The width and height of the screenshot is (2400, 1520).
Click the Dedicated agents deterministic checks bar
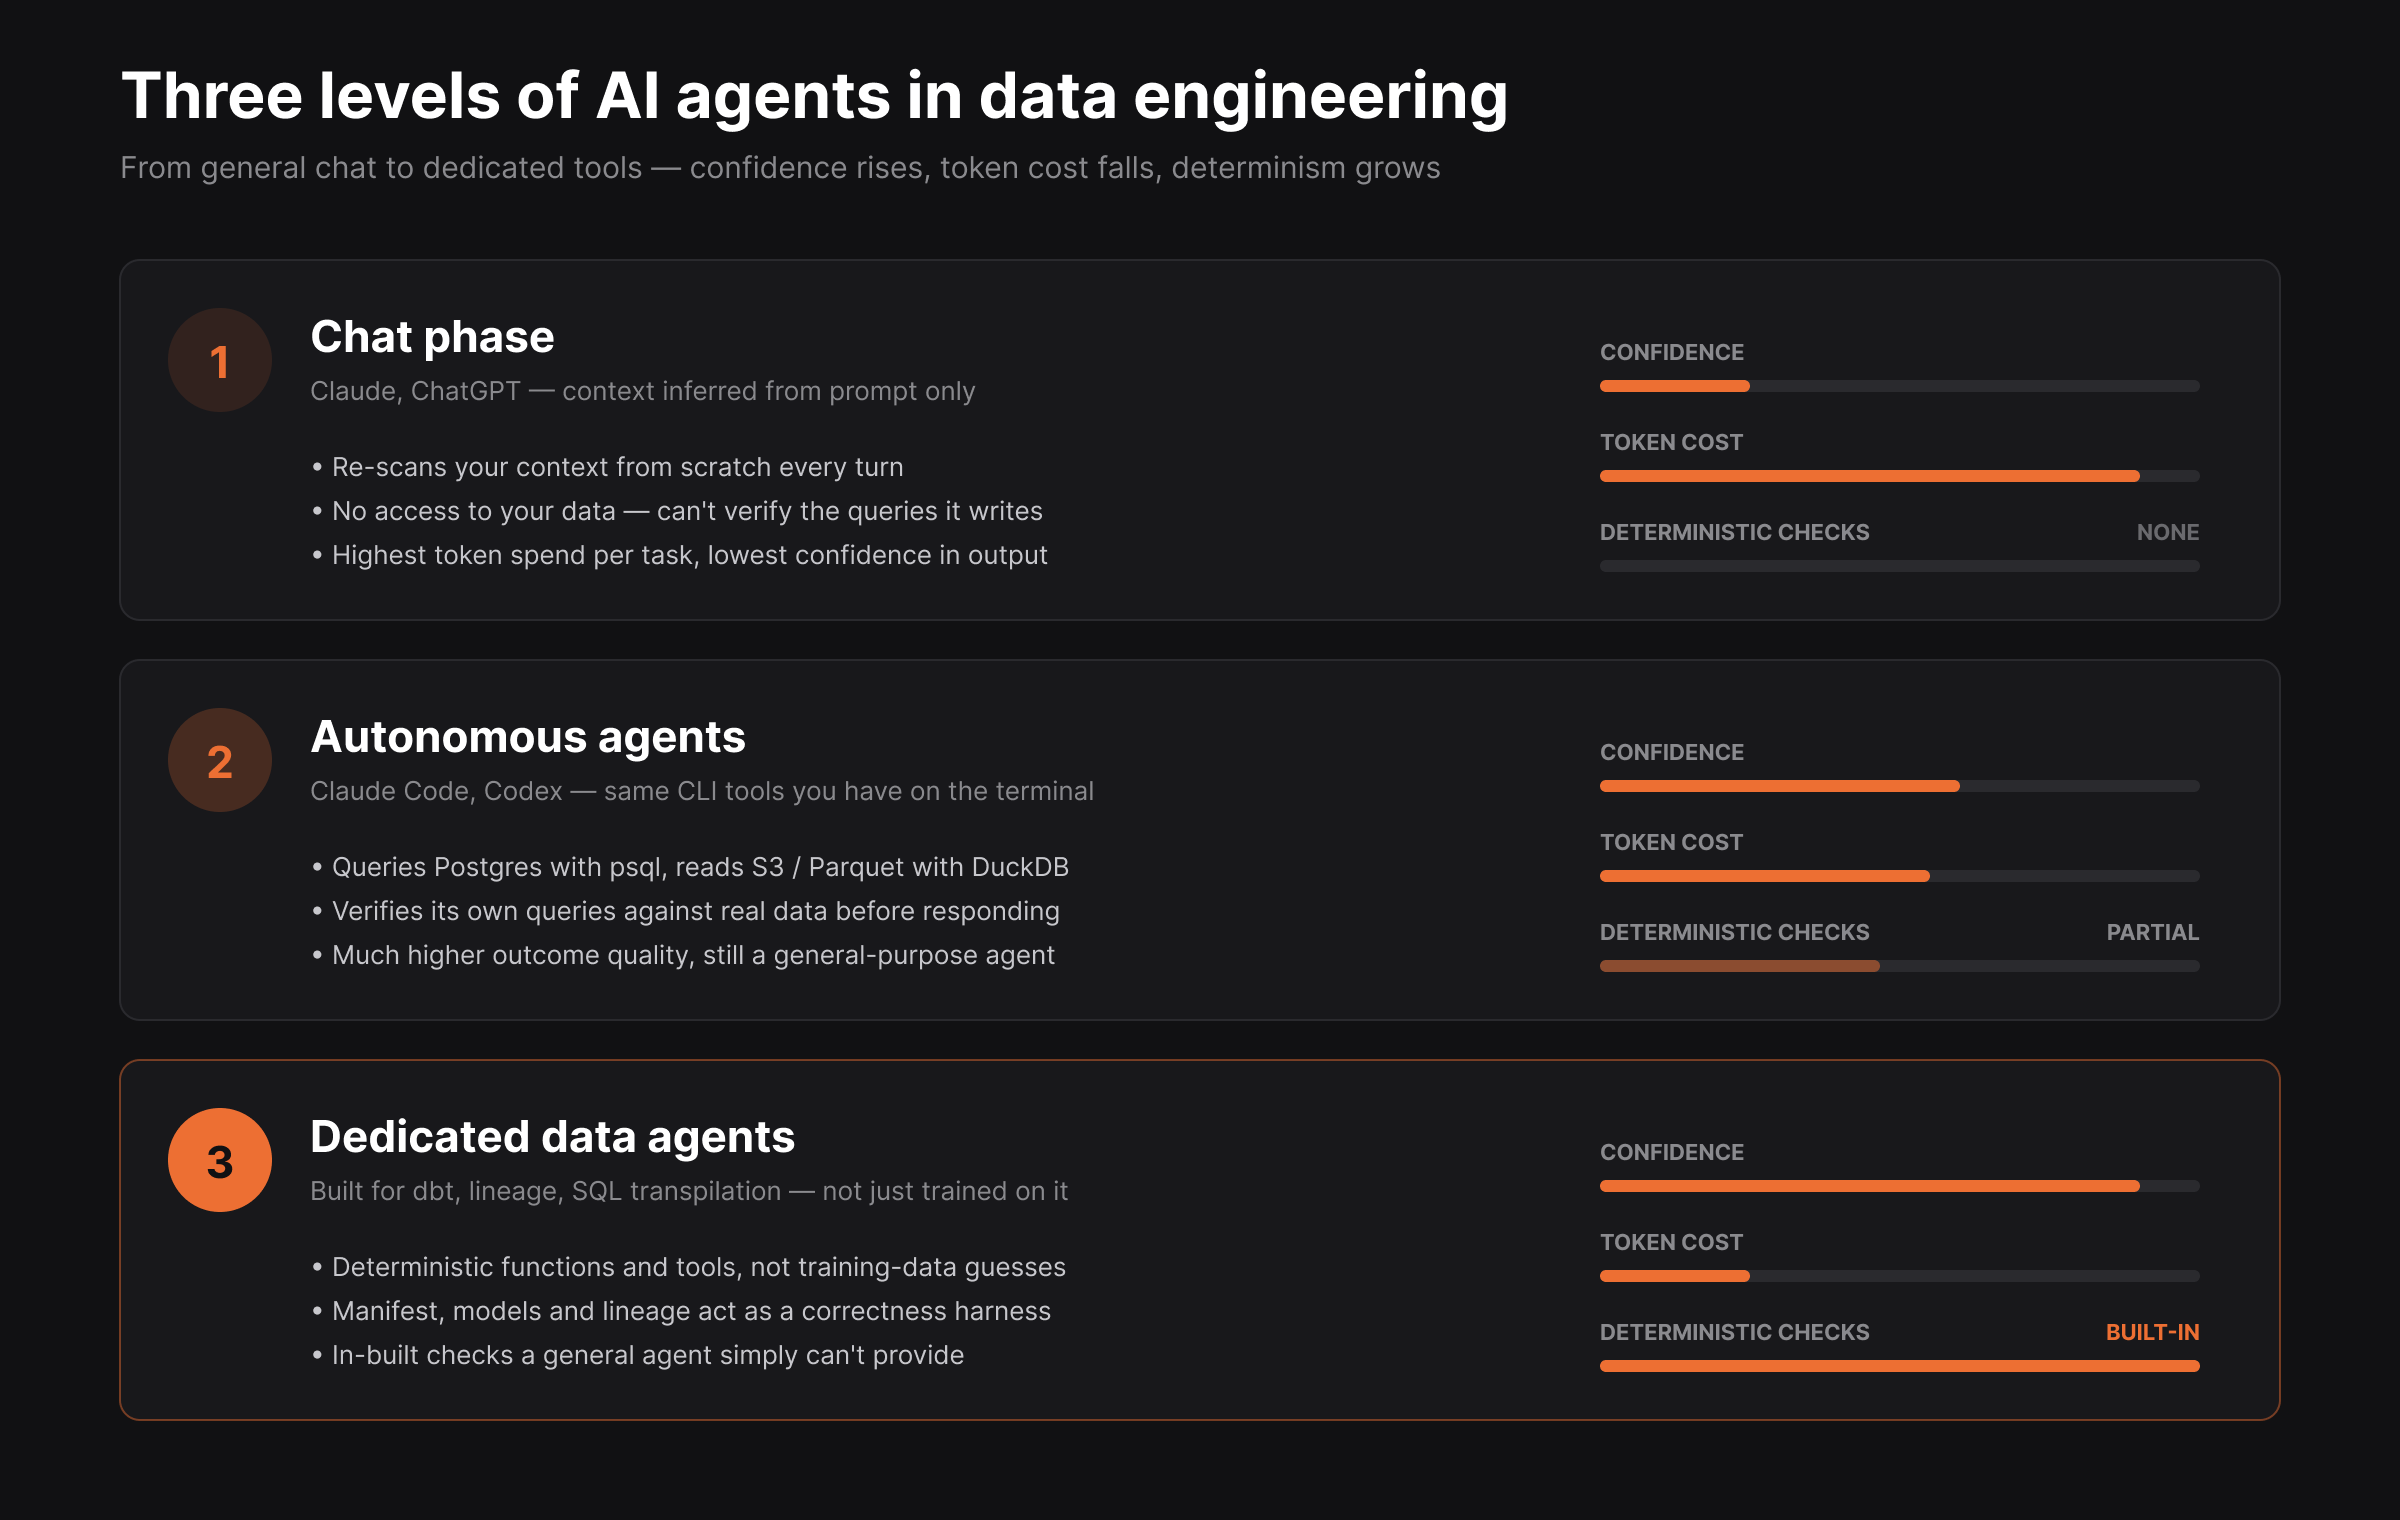pyautogui.click(x=1900, y=1366)
